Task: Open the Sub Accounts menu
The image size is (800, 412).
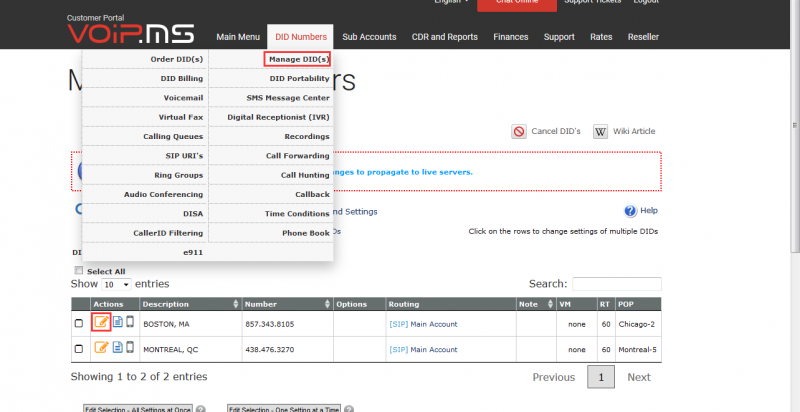Action: 369,37
